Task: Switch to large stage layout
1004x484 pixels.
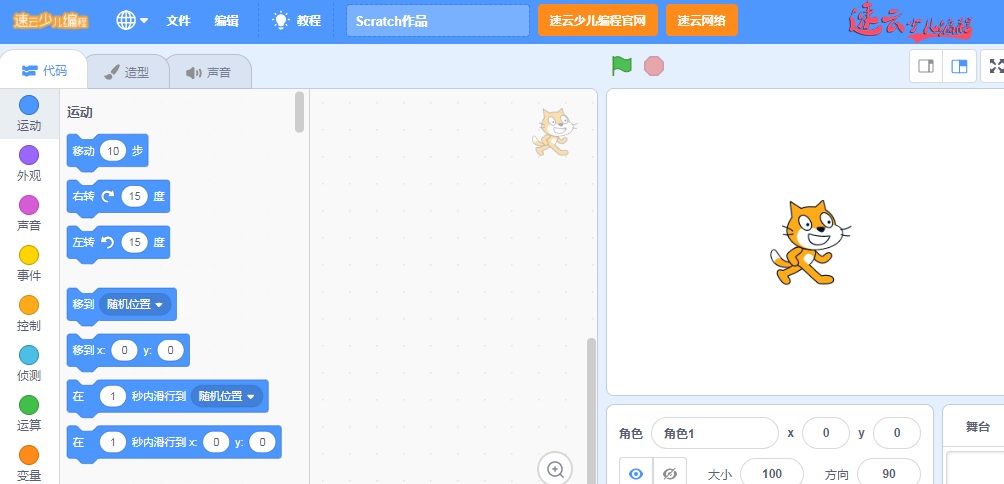Action: pyautogui.click(x=959, y=66)
